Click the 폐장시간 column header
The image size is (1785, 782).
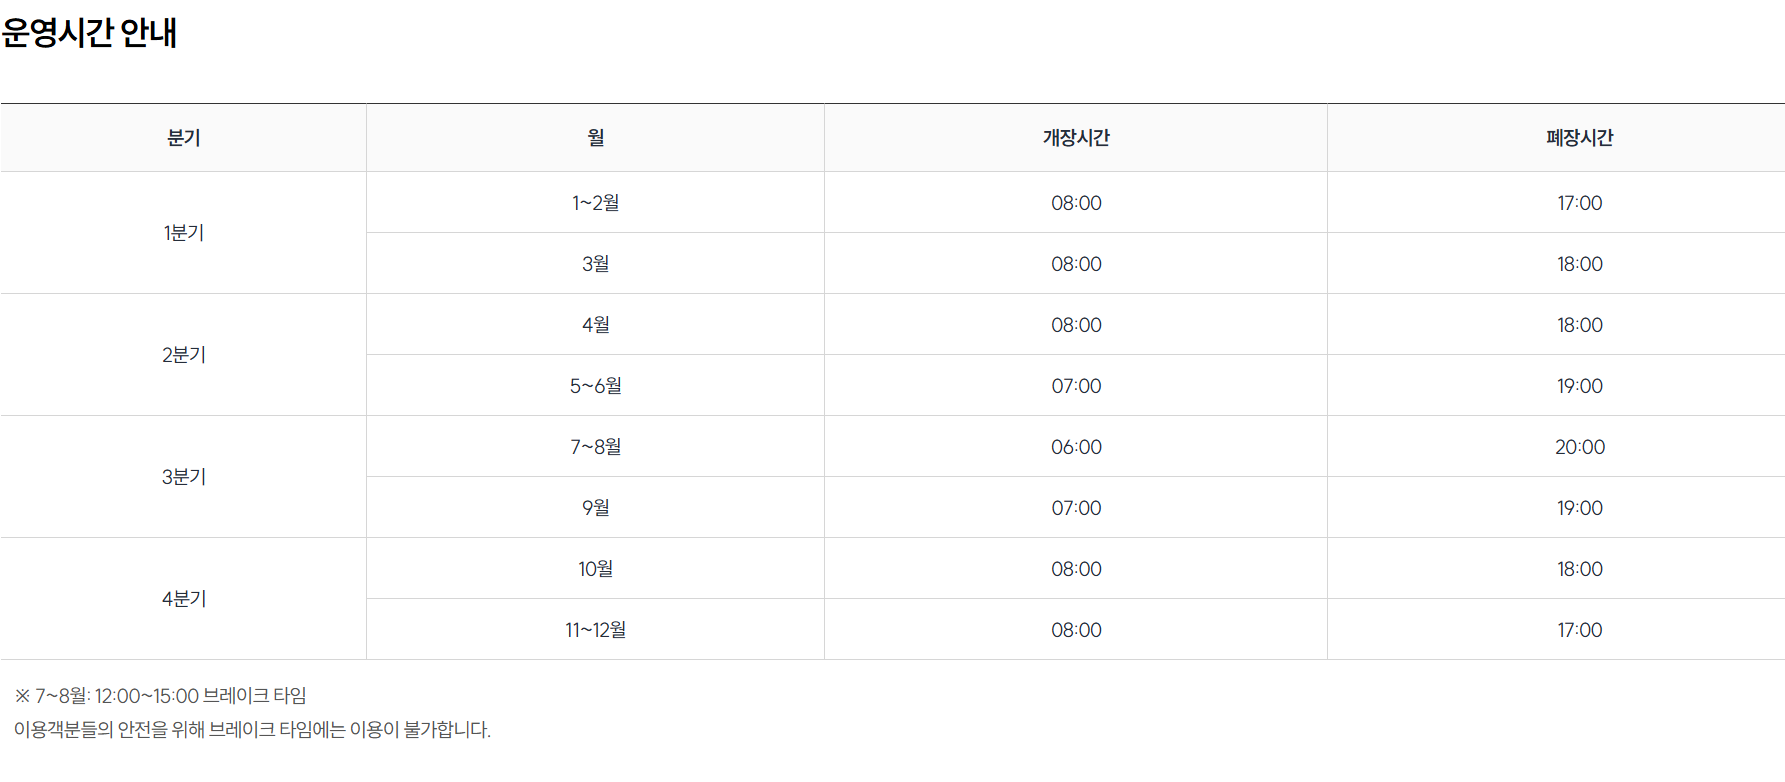point(1580,138)
